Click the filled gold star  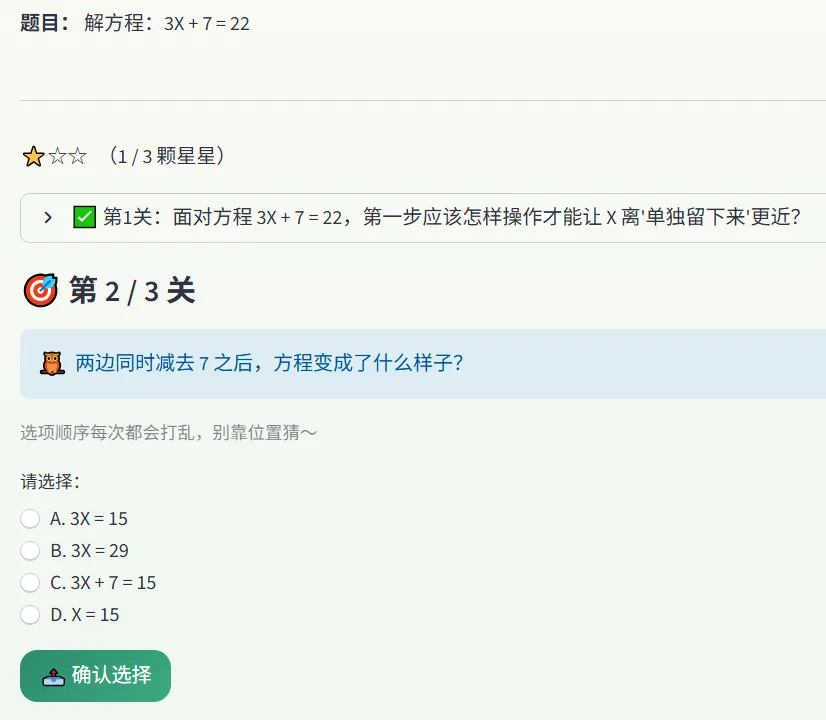[x=33, y=157]
